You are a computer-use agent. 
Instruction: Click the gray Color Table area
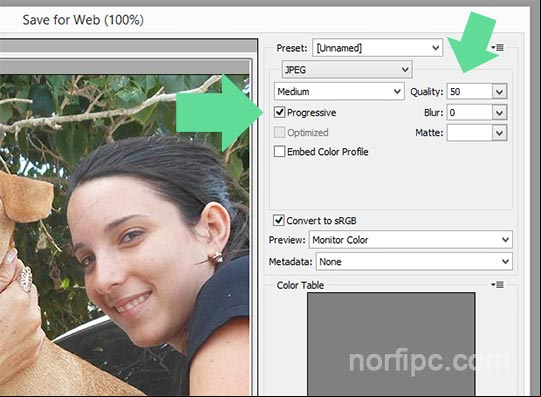[391, 344]
